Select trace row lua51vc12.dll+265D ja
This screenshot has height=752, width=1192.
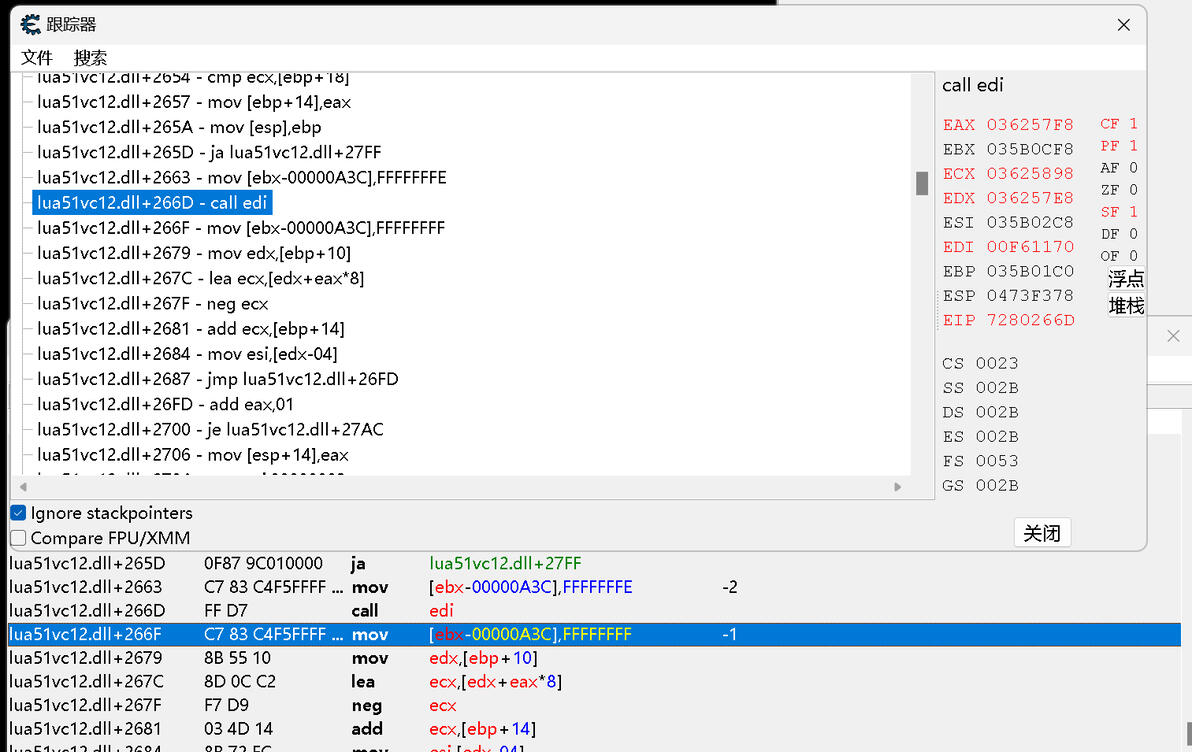(209, 152)
